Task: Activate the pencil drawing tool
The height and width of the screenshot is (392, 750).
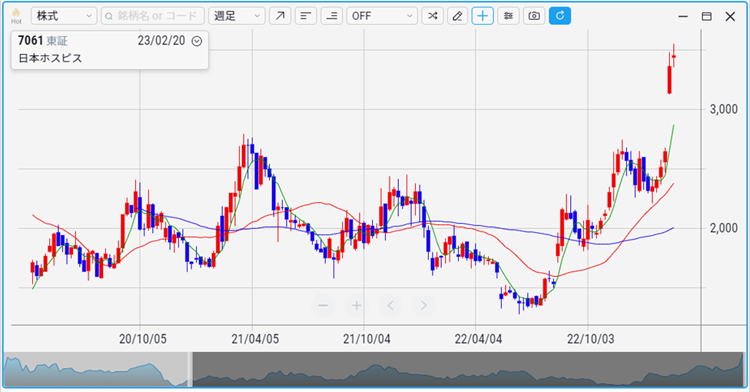Action: [x=458, y=16]
